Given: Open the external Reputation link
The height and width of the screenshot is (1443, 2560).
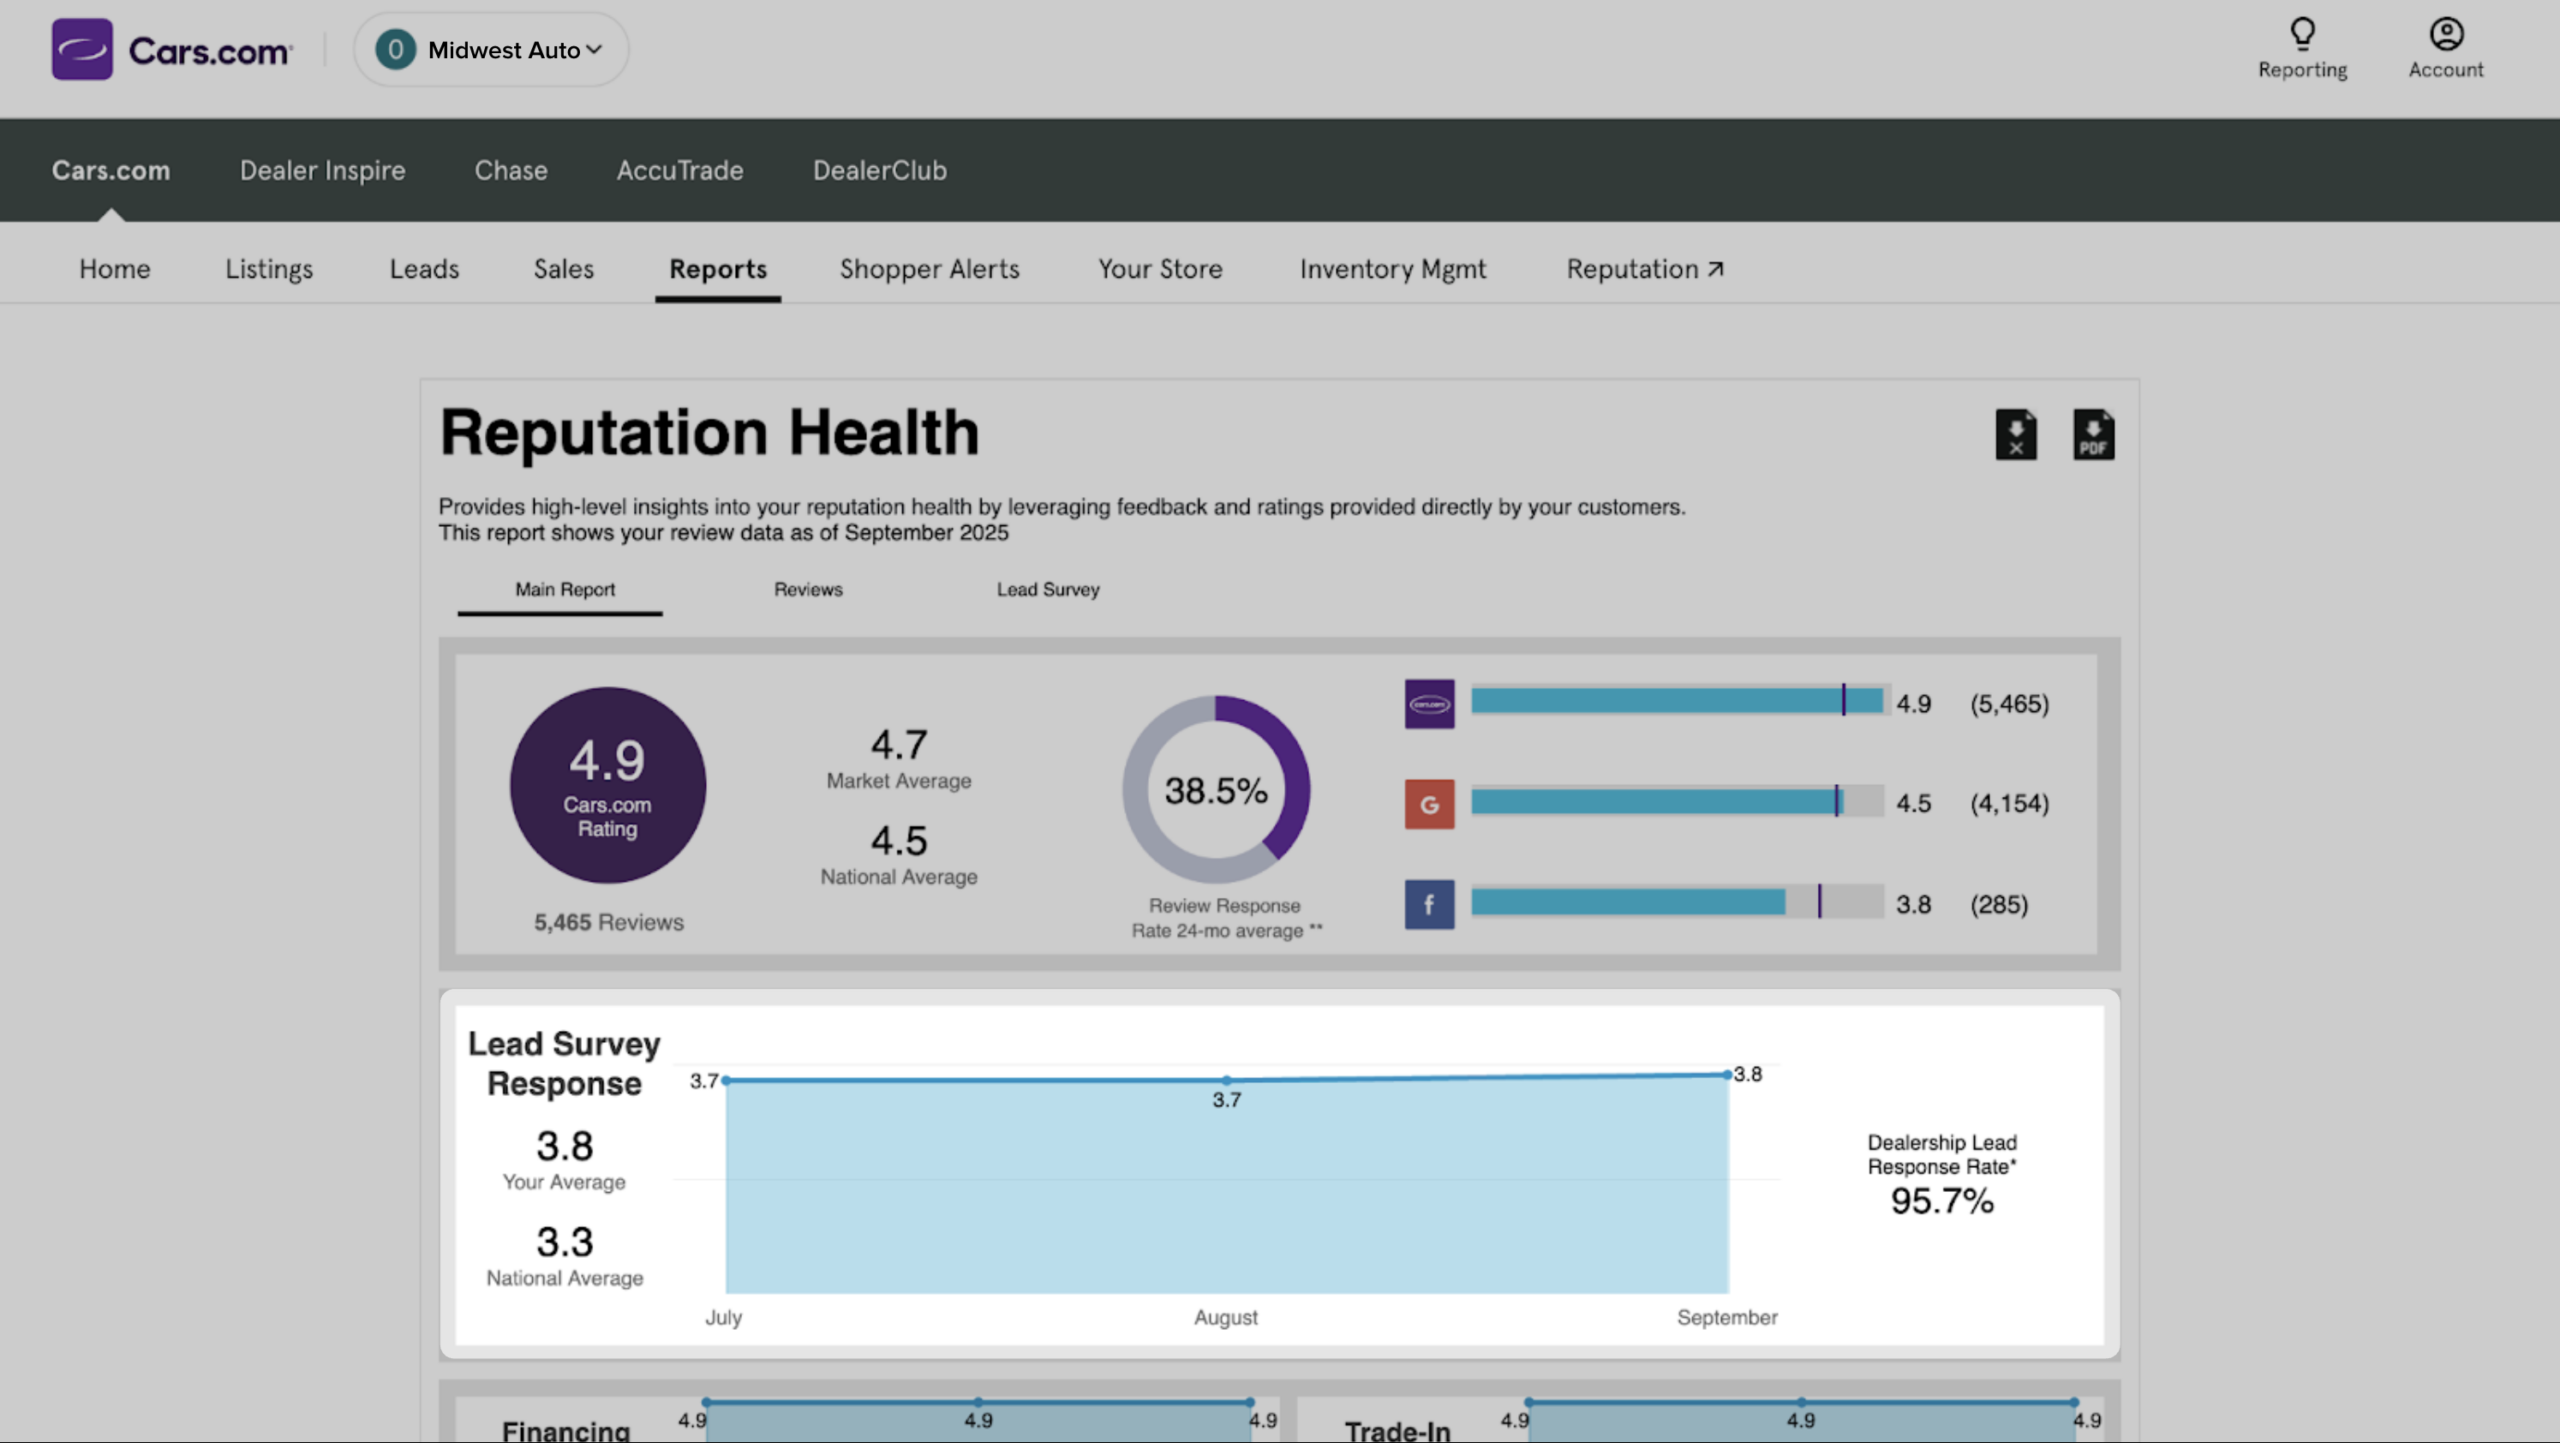Looking at the screenshot, I should tap(1645, 269).
